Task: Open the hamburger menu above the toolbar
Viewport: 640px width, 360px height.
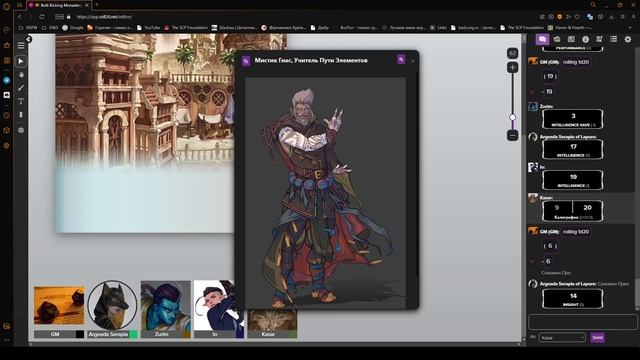Action: [x=21, y=46]
